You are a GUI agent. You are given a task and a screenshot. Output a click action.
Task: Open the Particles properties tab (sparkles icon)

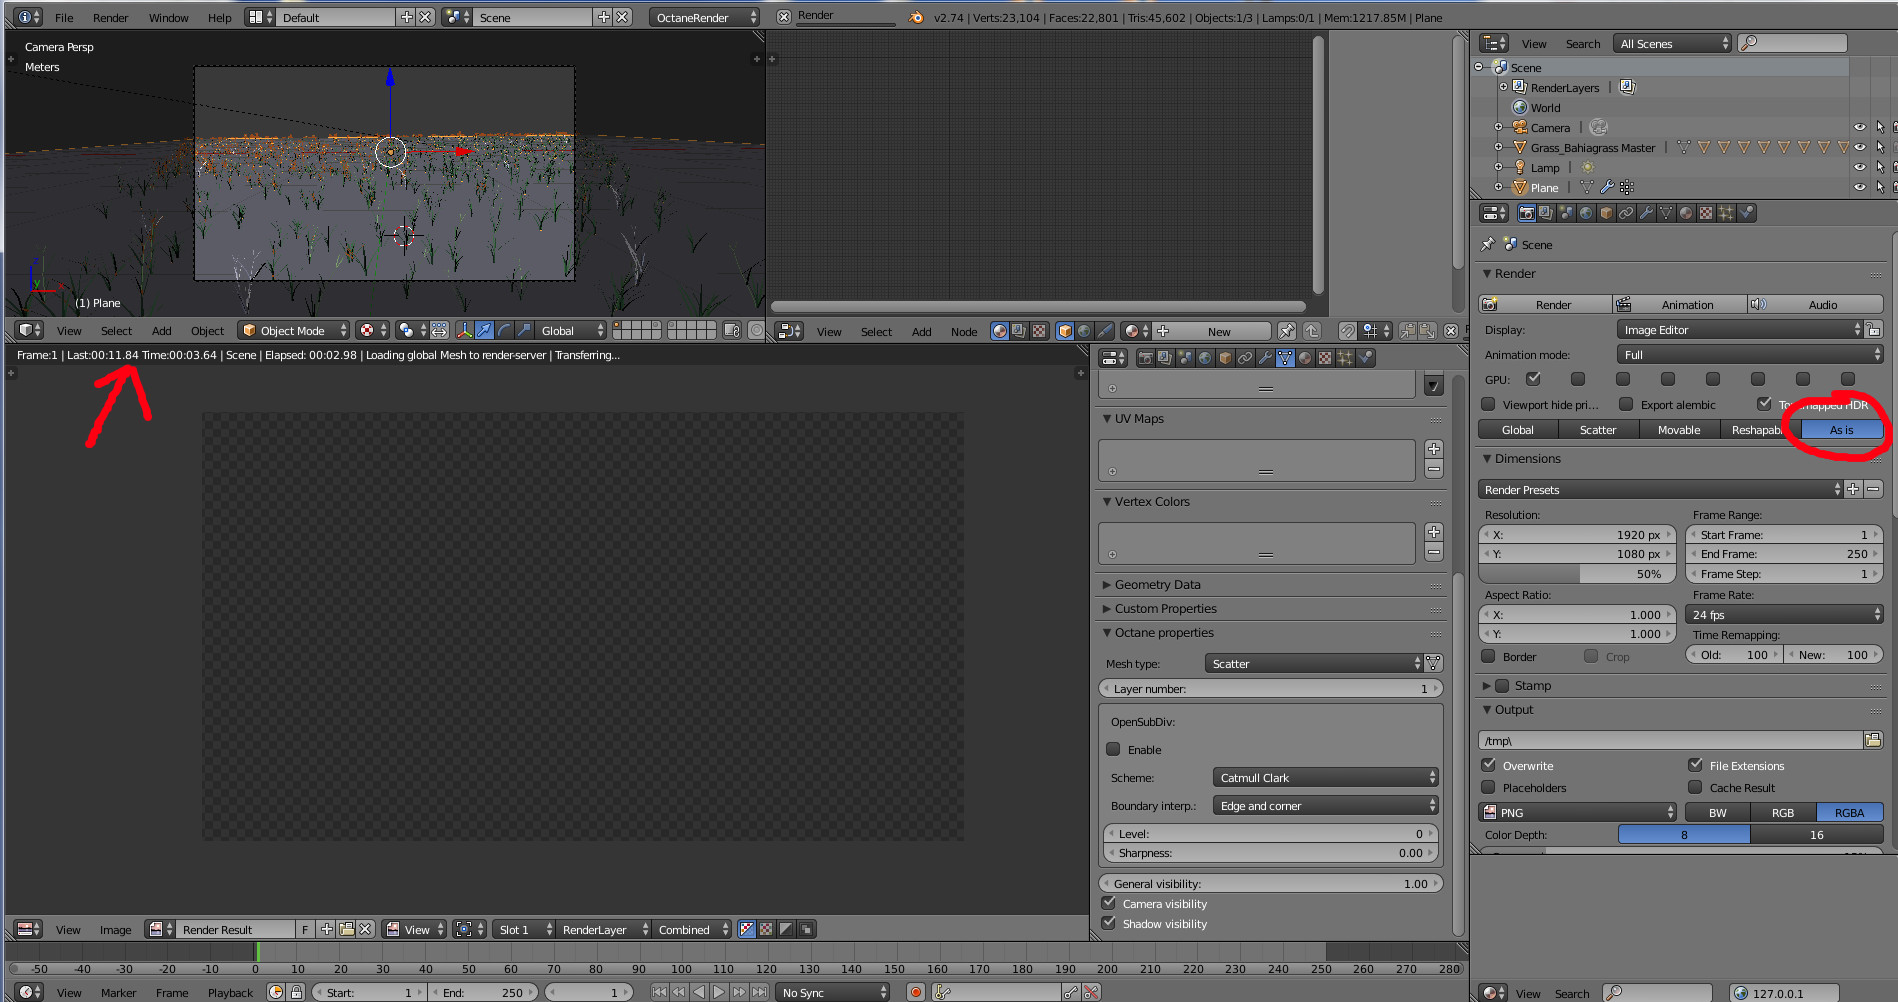click(1726, 213)
